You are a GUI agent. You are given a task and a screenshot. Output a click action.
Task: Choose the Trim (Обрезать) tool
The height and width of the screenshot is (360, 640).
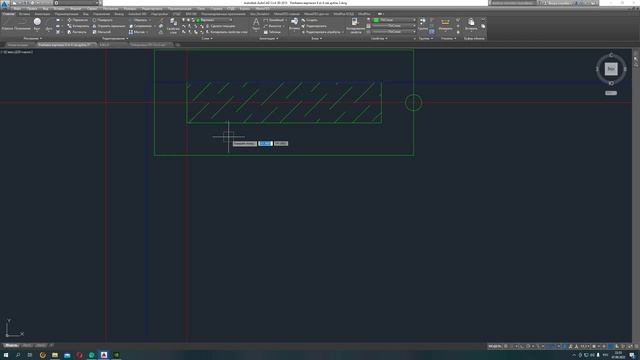pos(138,20)
